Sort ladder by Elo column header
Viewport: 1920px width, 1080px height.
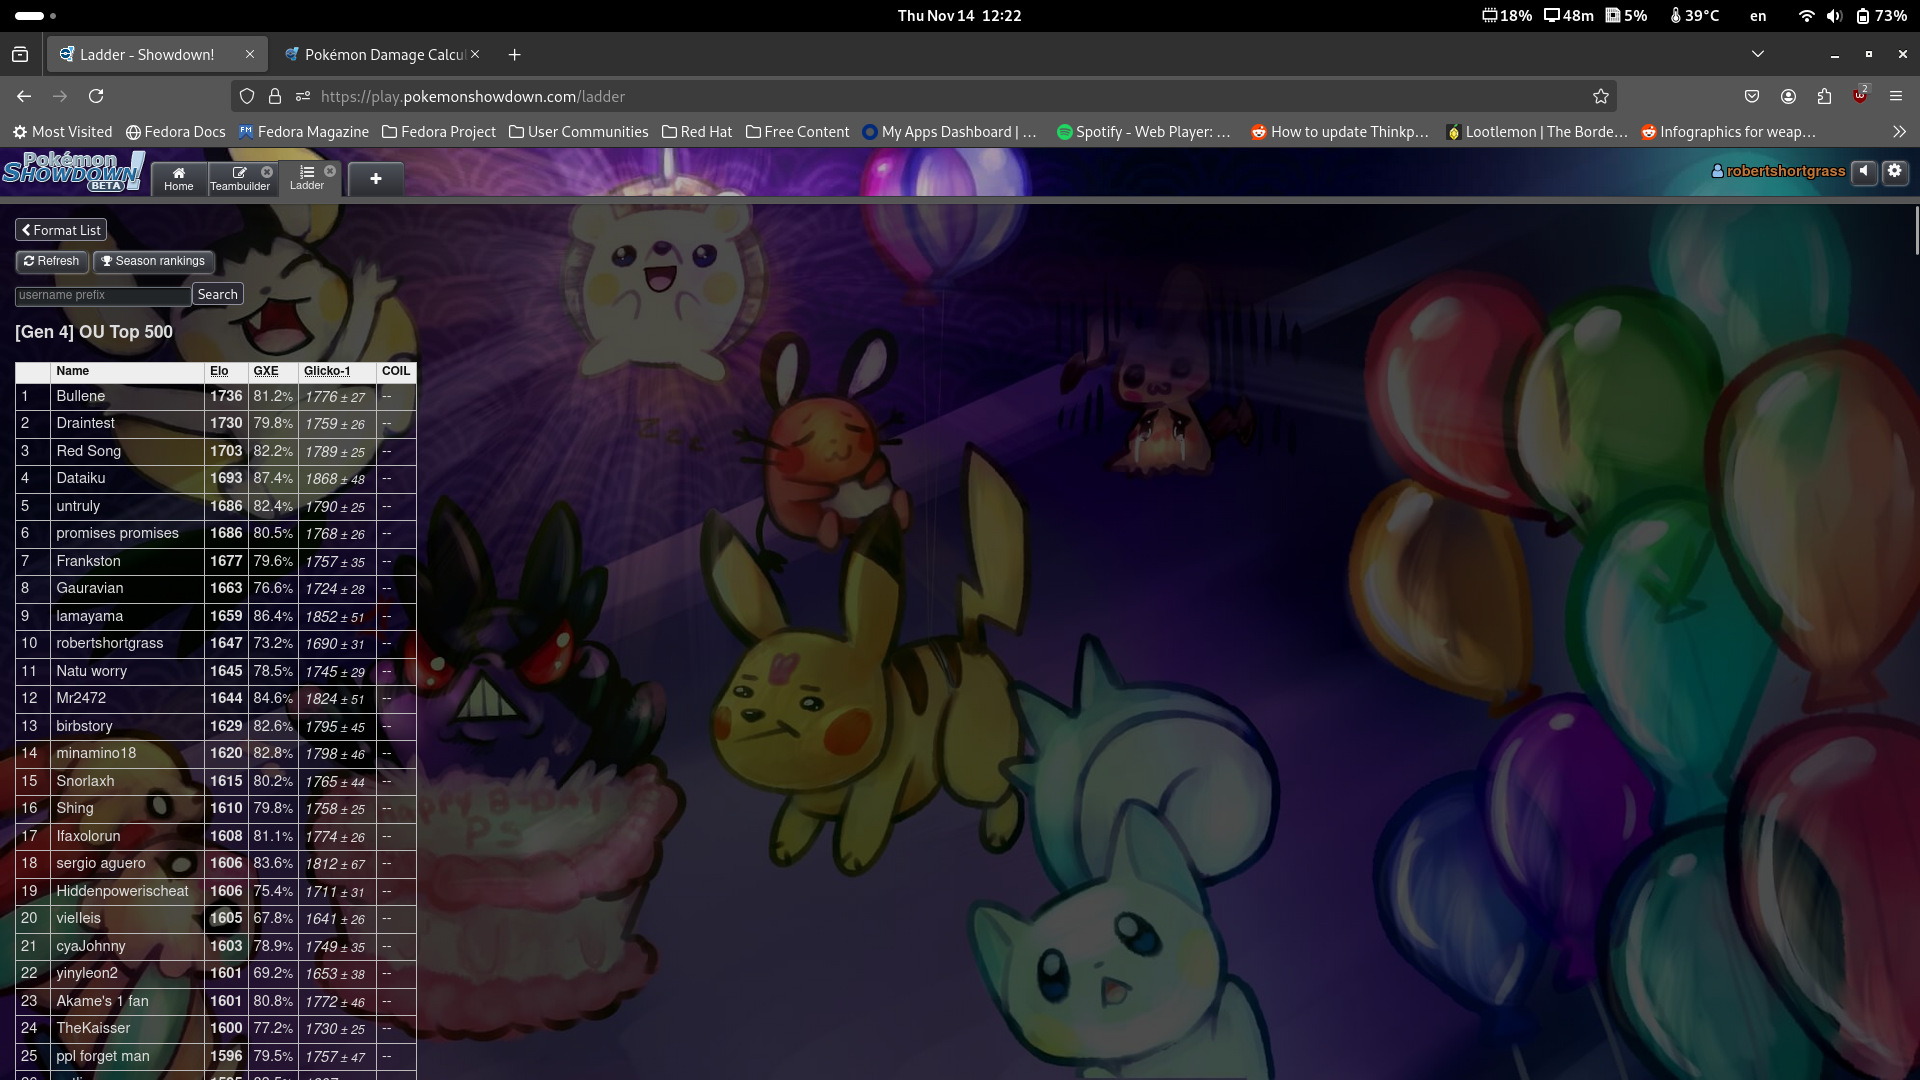(x=219, y=371)
